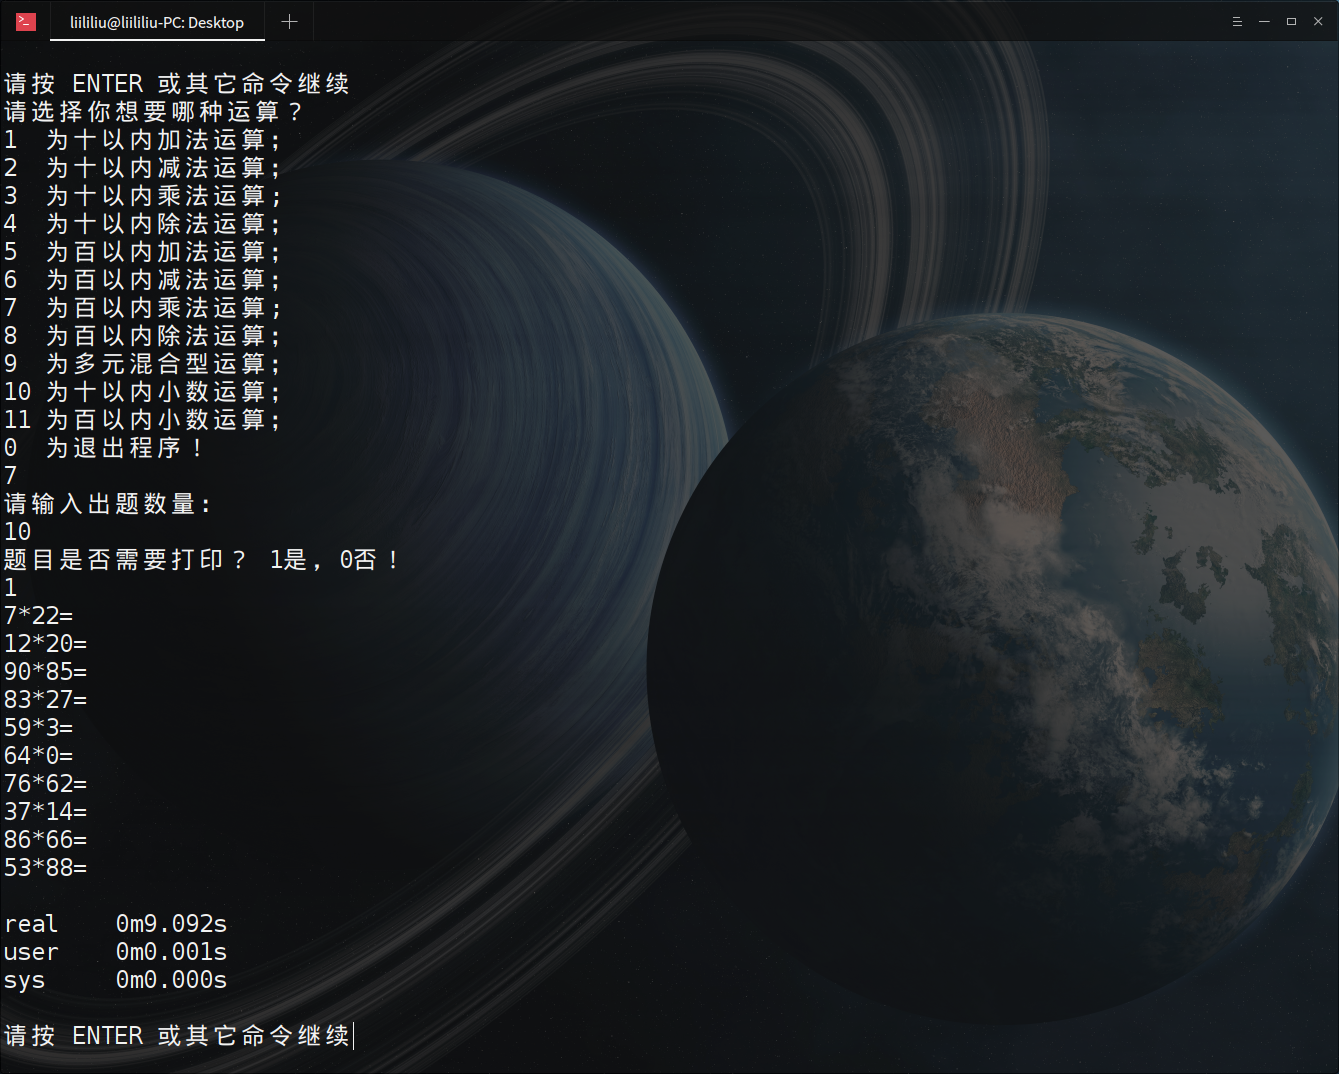Image resolution: width=1339 pixels, height=1074 pixels.
Task: Click menu line '7 为百以内乘法运算'
Action: 142,307
